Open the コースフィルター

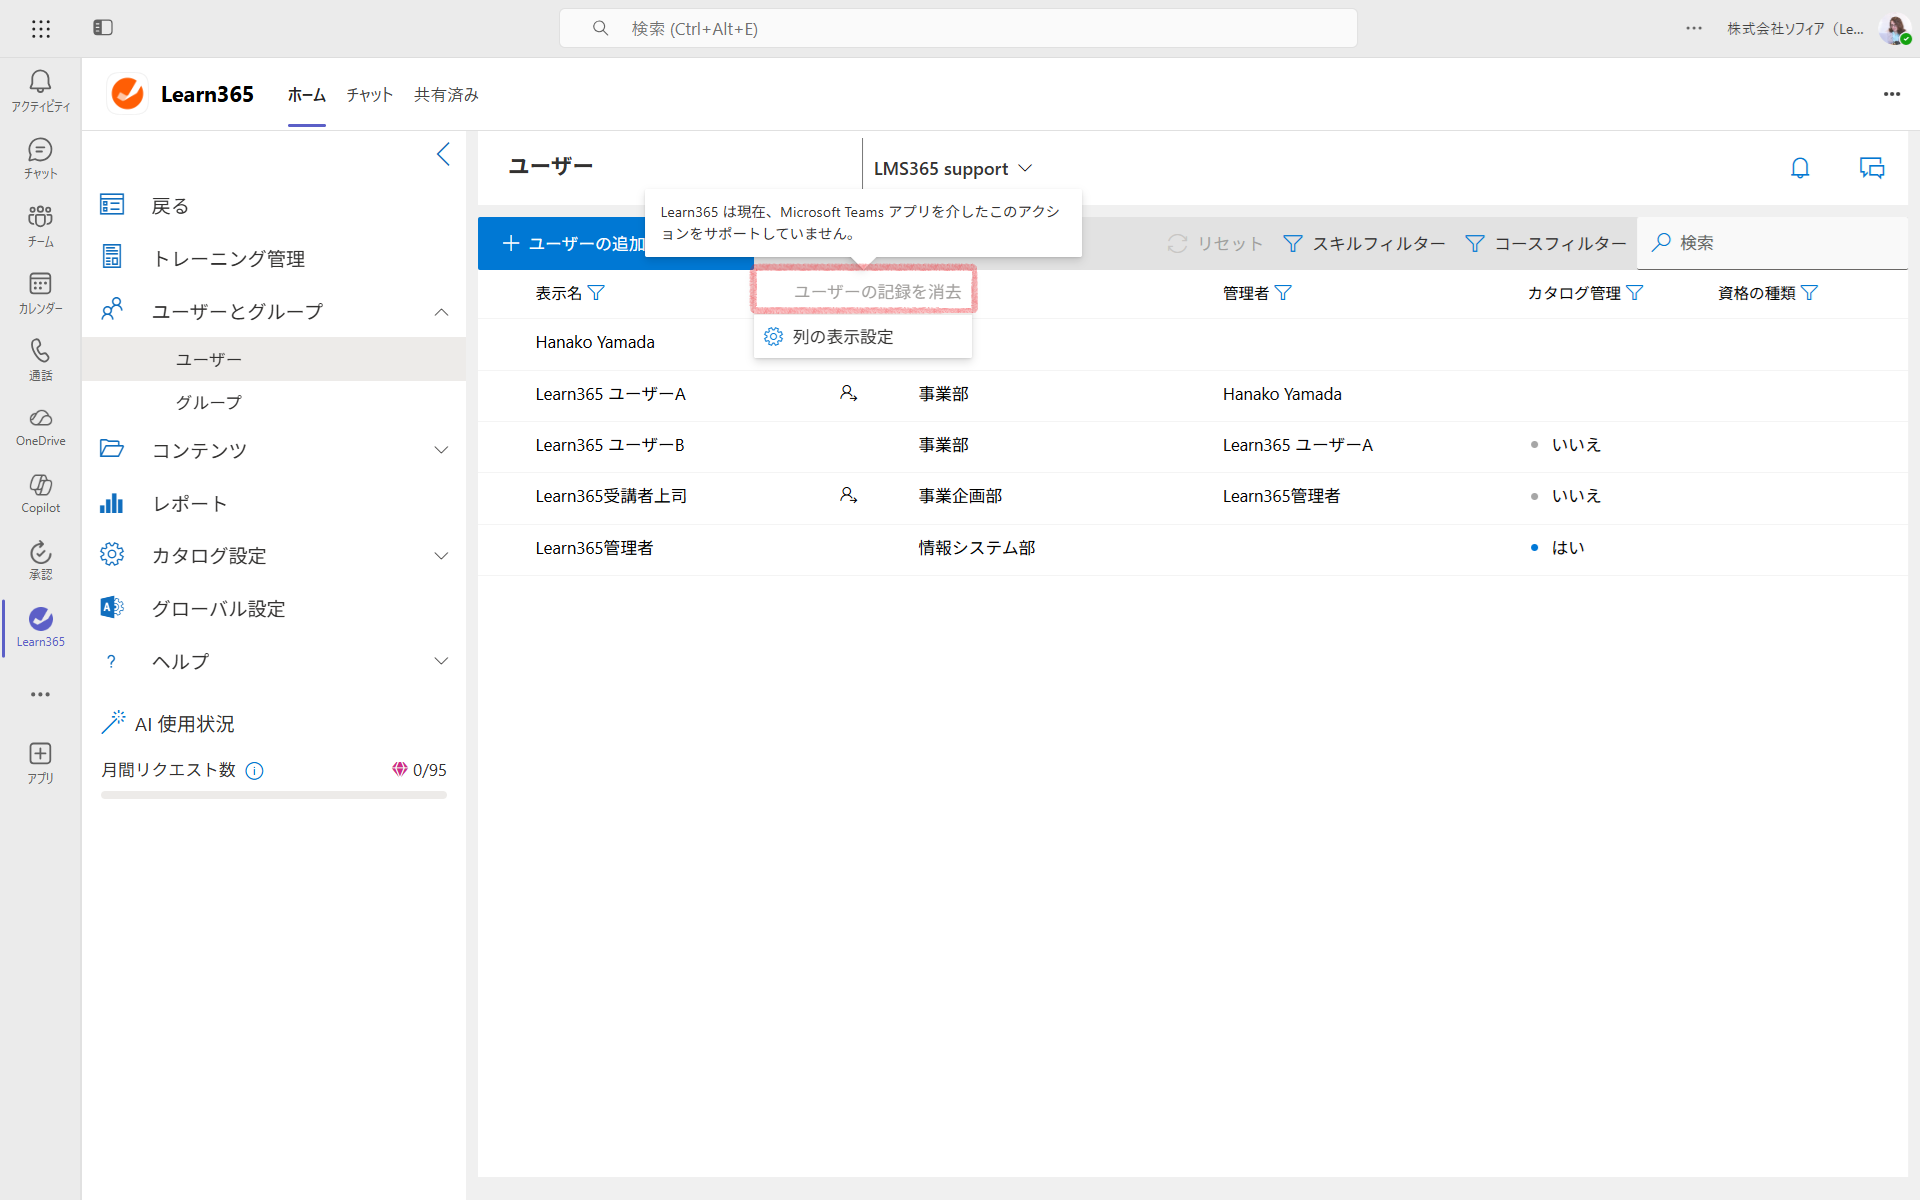point(1546,244)
